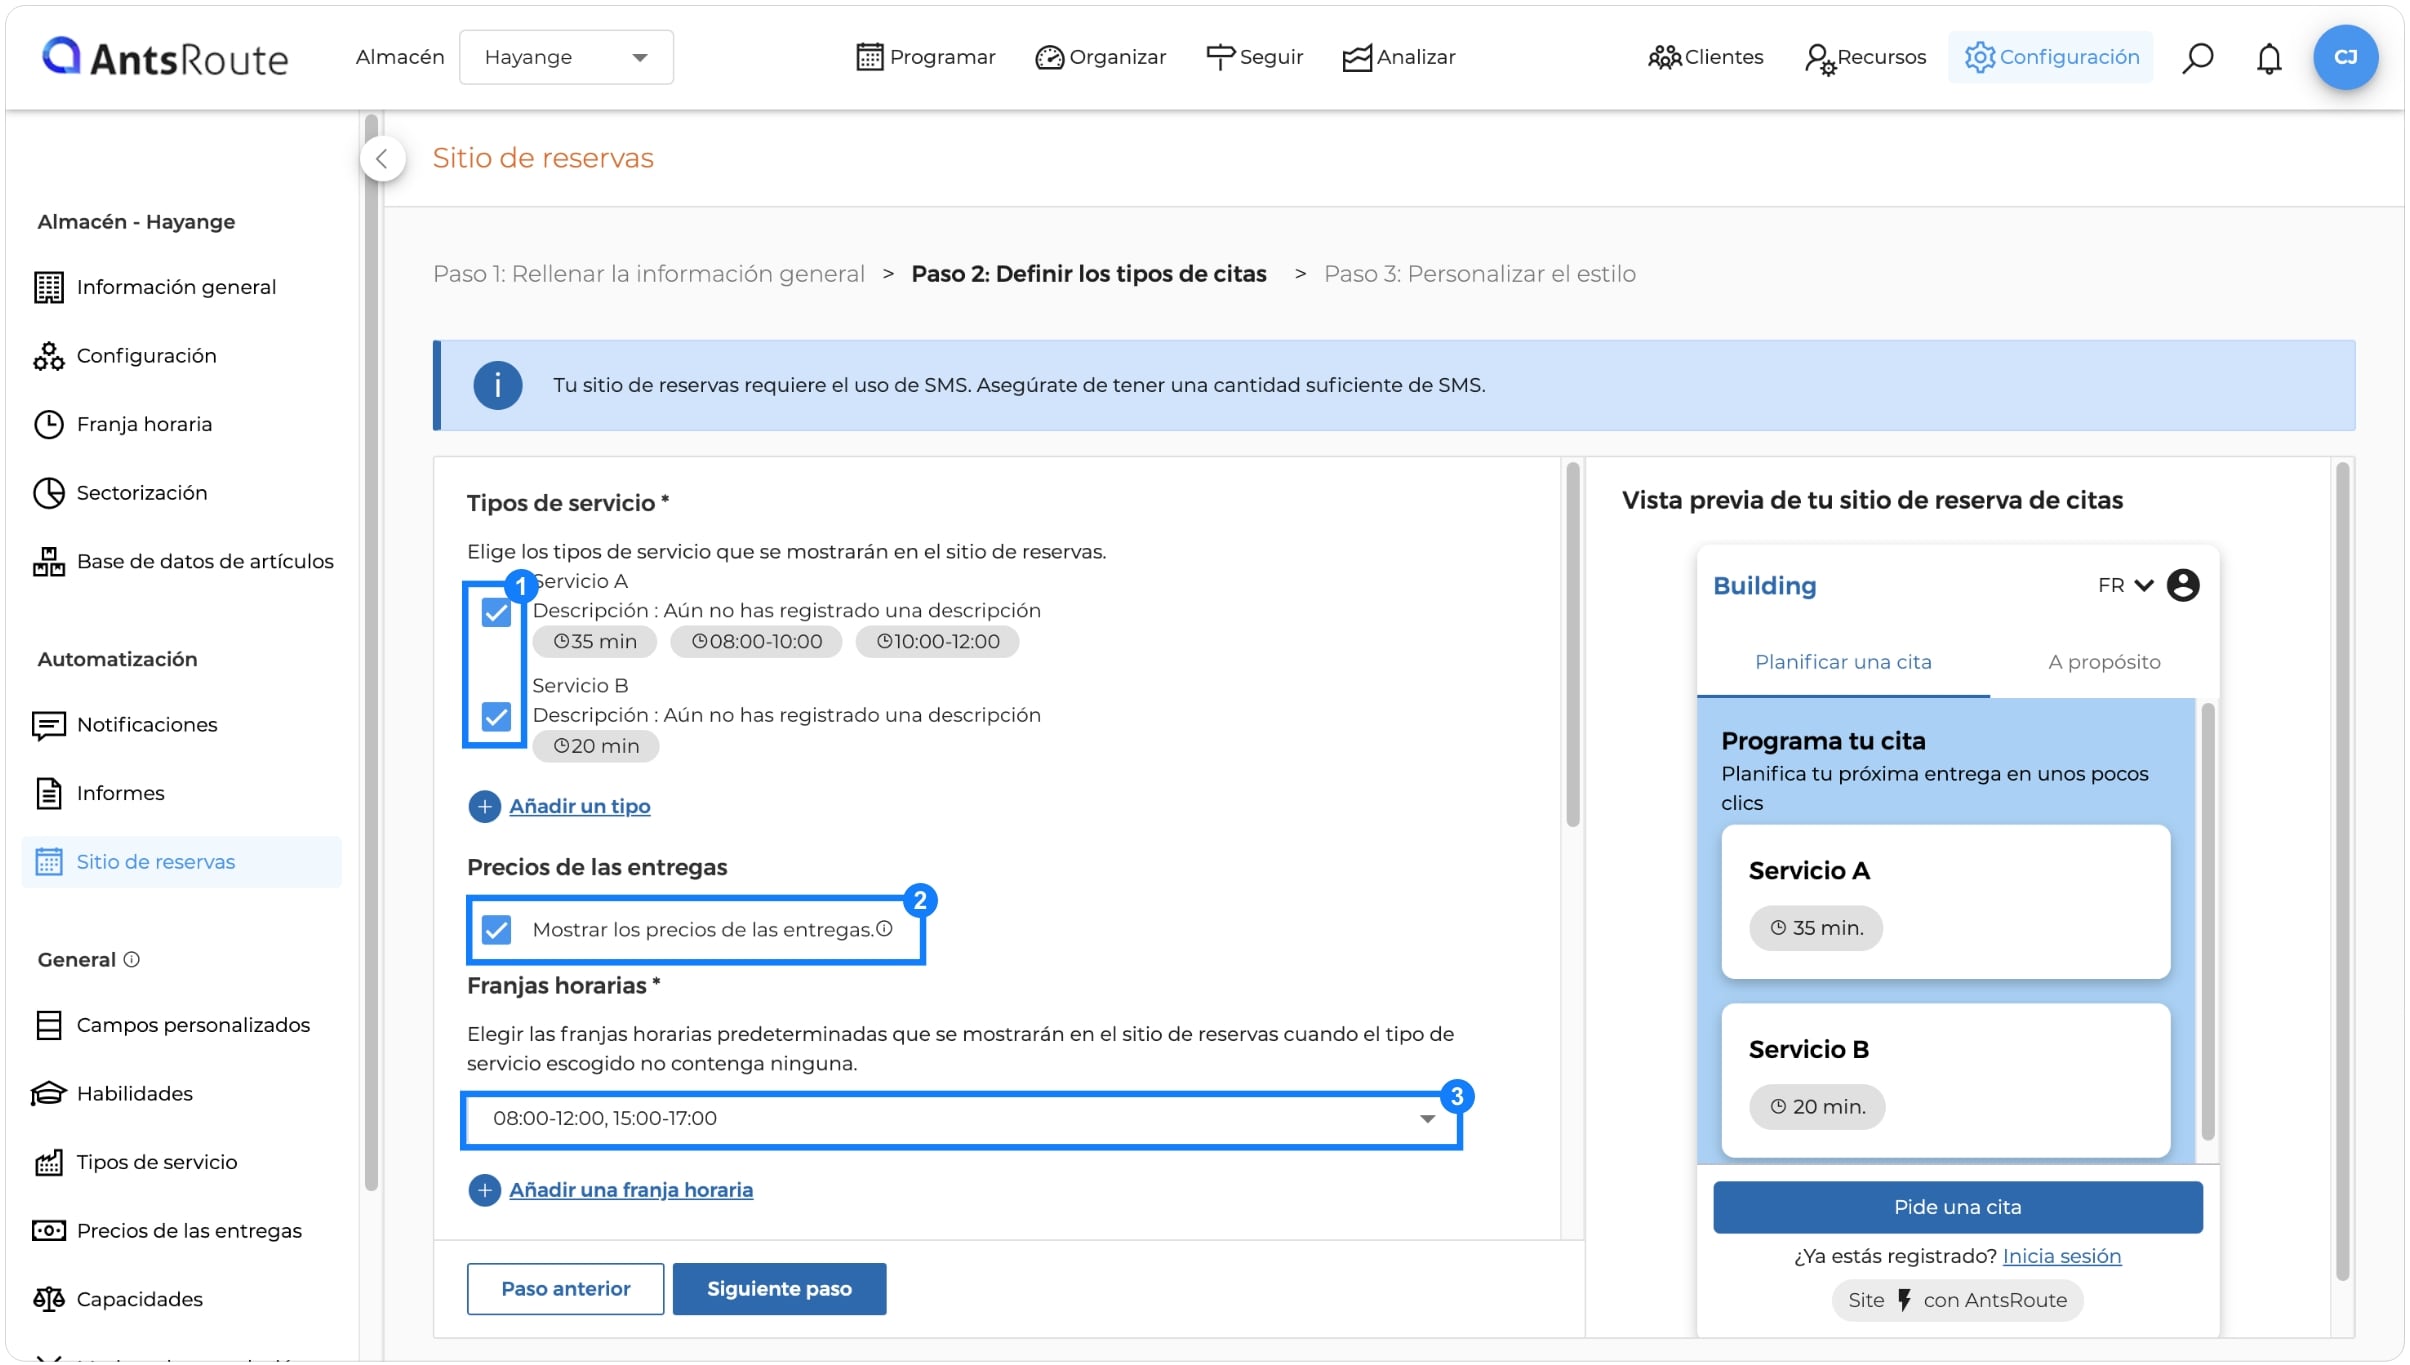Click the preview panel outer scrollbar
This screenshot has width=2410, height=1365.
point(2342,870)
